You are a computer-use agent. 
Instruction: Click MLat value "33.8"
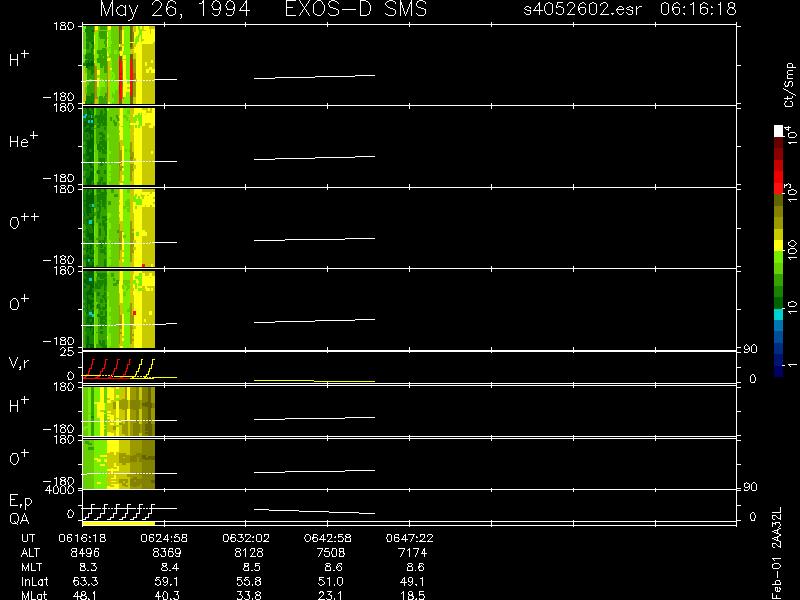point(249,595)
